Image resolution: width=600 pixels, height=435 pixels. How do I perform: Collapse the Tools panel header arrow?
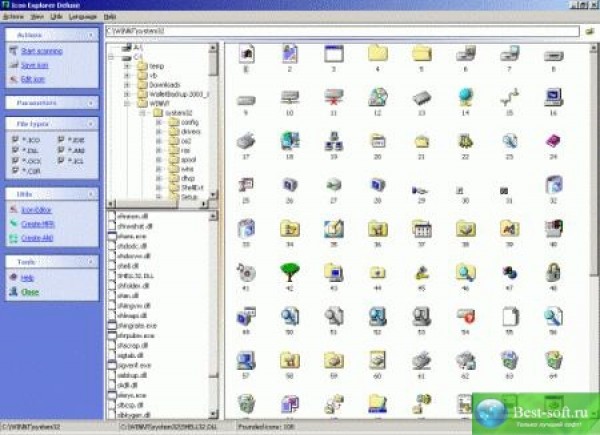click(x=91, y=262)
